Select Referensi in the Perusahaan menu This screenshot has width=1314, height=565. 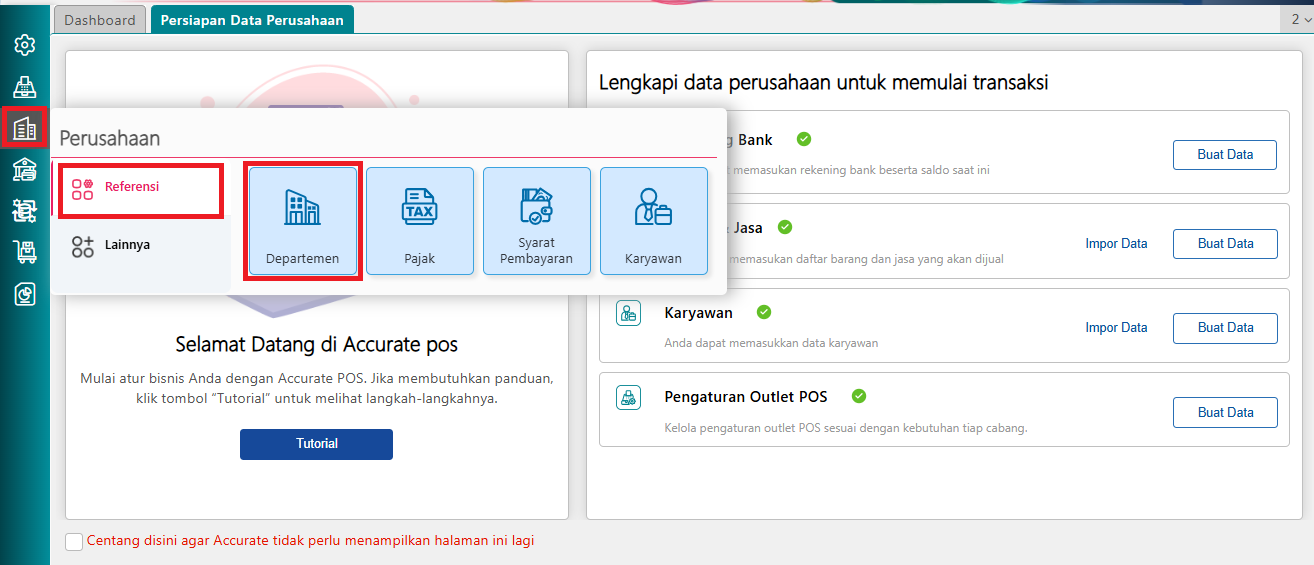140,190
